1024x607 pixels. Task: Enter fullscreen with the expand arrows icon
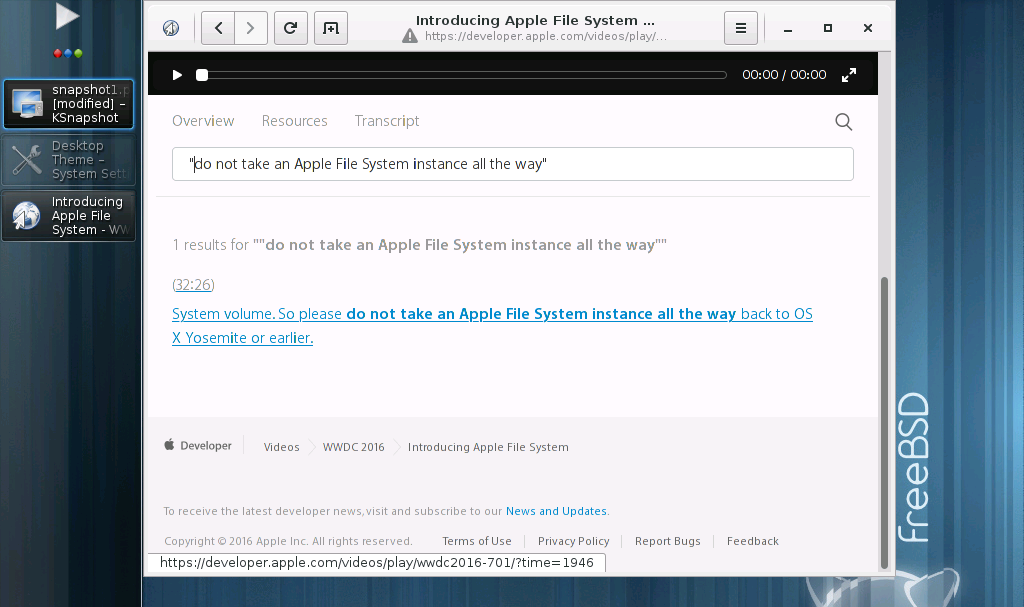pos(848,75)
